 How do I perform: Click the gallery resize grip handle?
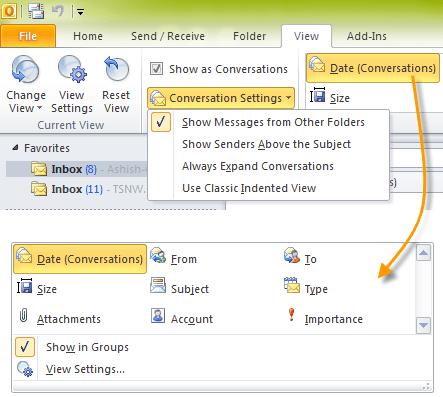point(426,387)
